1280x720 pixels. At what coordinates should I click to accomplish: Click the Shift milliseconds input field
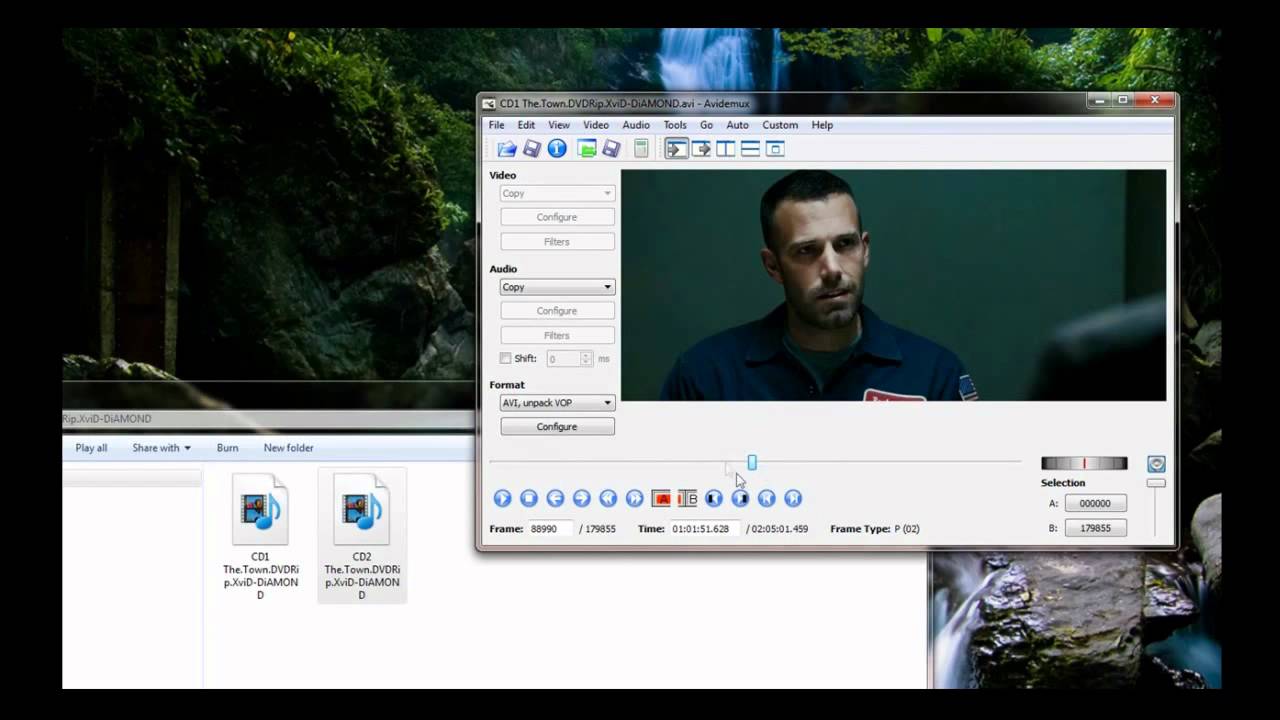(564, 358)
